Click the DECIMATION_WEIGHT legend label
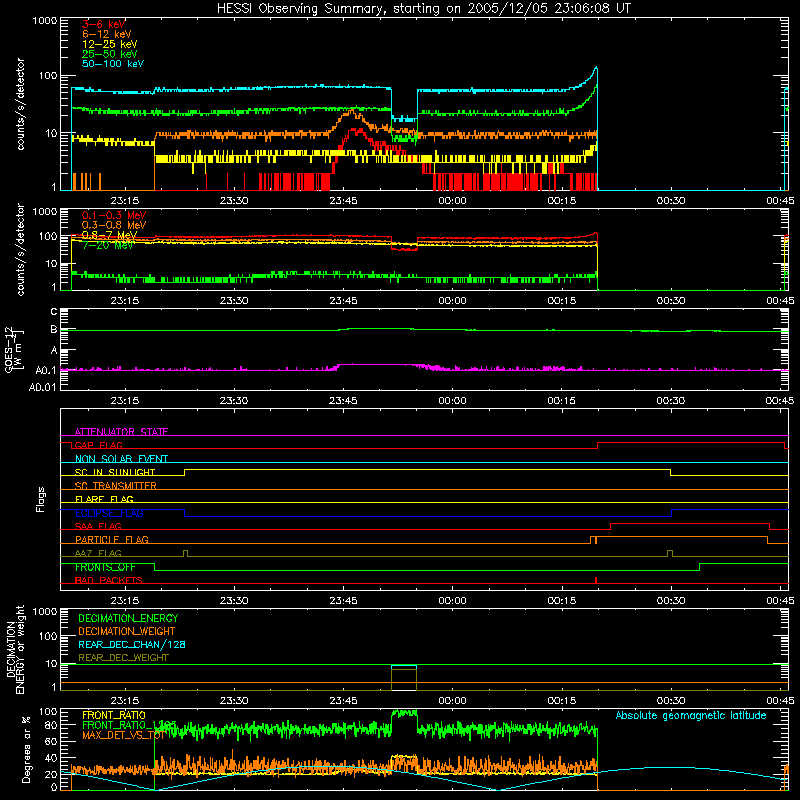Image resolution: width=800 pixels, height=800 pixels. pos(127,631)
